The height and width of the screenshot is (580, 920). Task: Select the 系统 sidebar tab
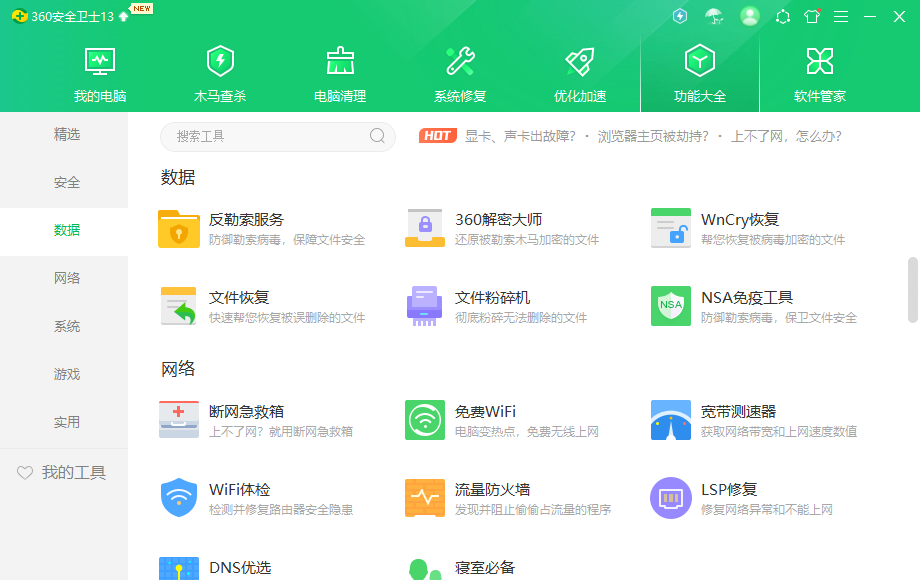pyautogui.click(x=64, y=327)
